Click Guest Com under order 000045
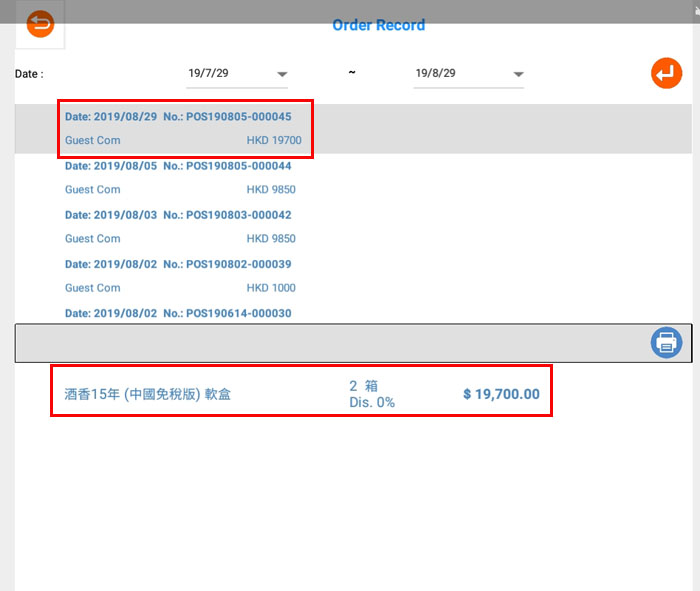This screenshot has width=700, height=591. click(x=93, y=140)
